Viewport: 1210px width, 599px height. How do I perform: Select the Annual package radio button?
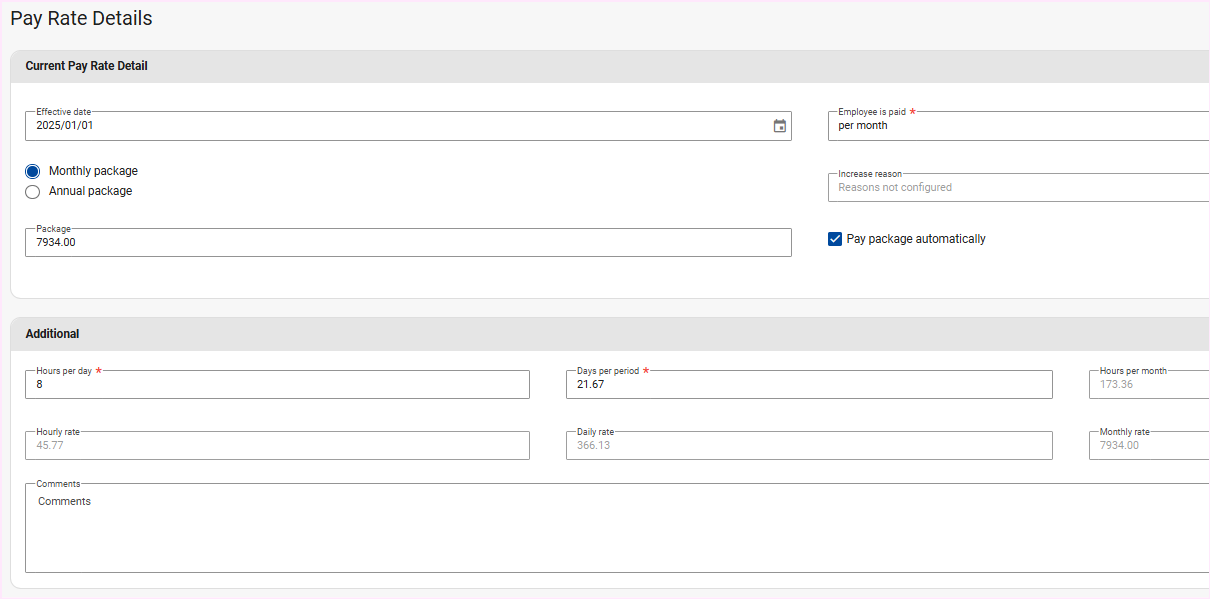pos(33,191)
